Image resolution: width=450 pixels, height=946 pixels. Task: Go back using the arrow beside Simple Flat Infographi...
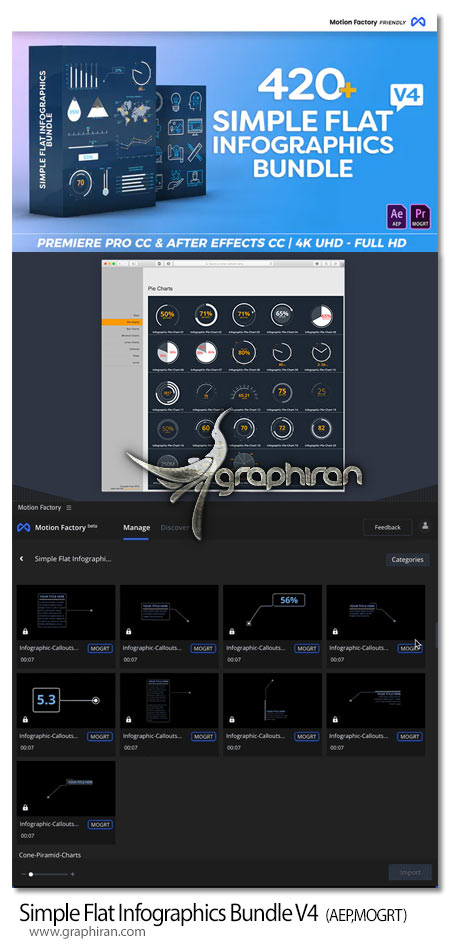click(x=22, y=559)
